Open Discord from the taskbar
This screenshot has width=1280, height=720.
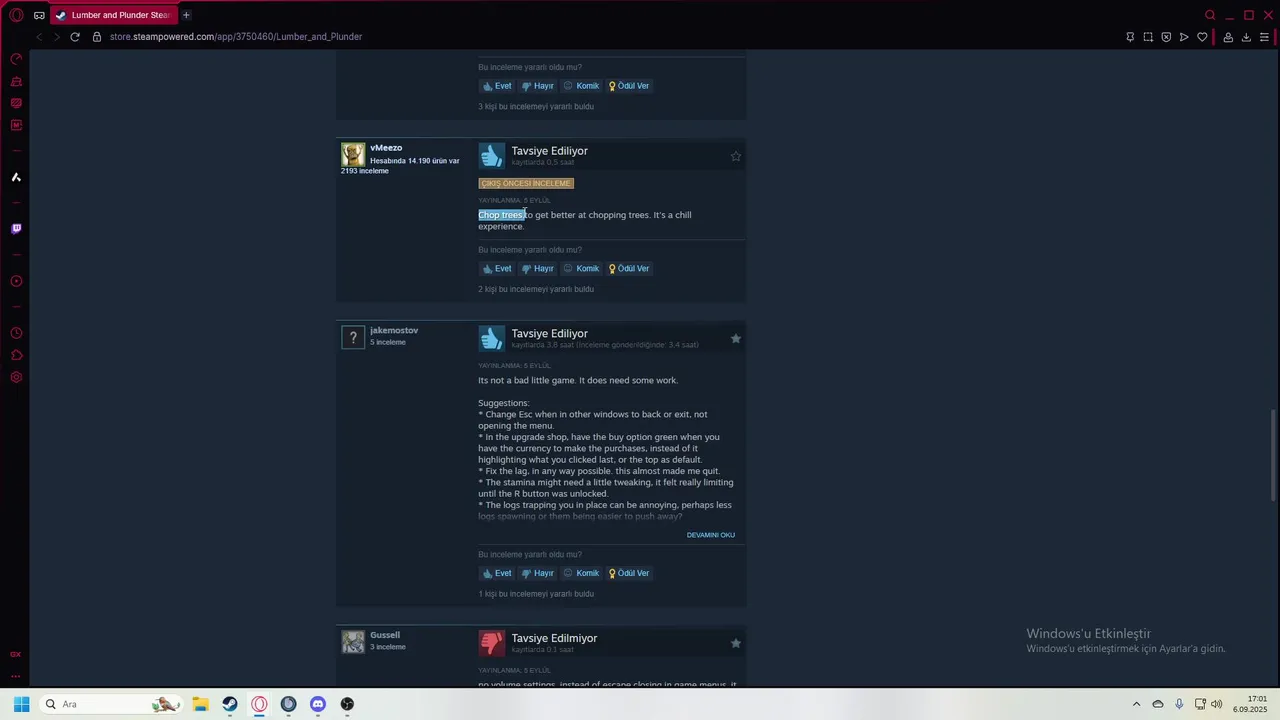tap(318, 704)
